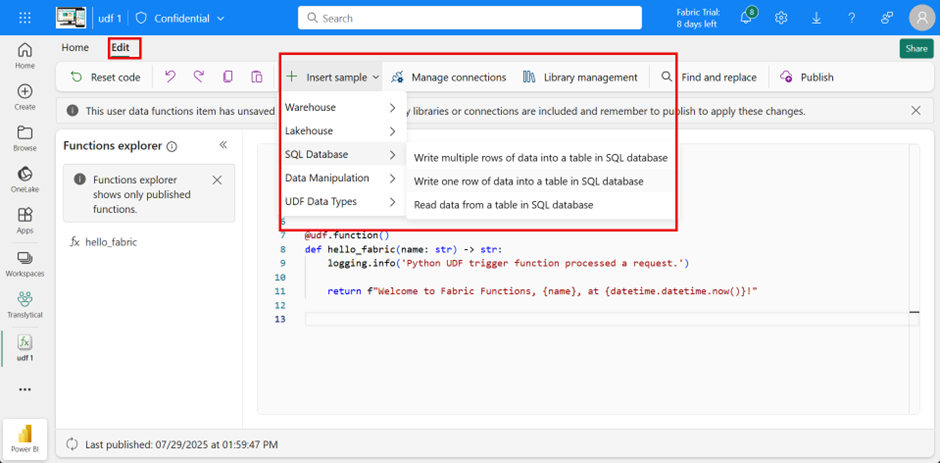Select hello_fabric function in explorer
The width and height of the screenshot is (940, 463).
click(110, 242)
